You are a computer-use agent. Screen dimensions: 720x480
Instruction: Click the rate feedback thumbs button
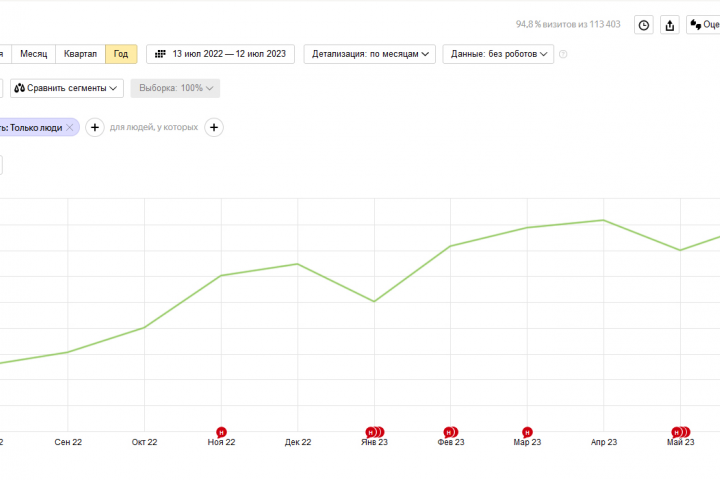point(704,25)
